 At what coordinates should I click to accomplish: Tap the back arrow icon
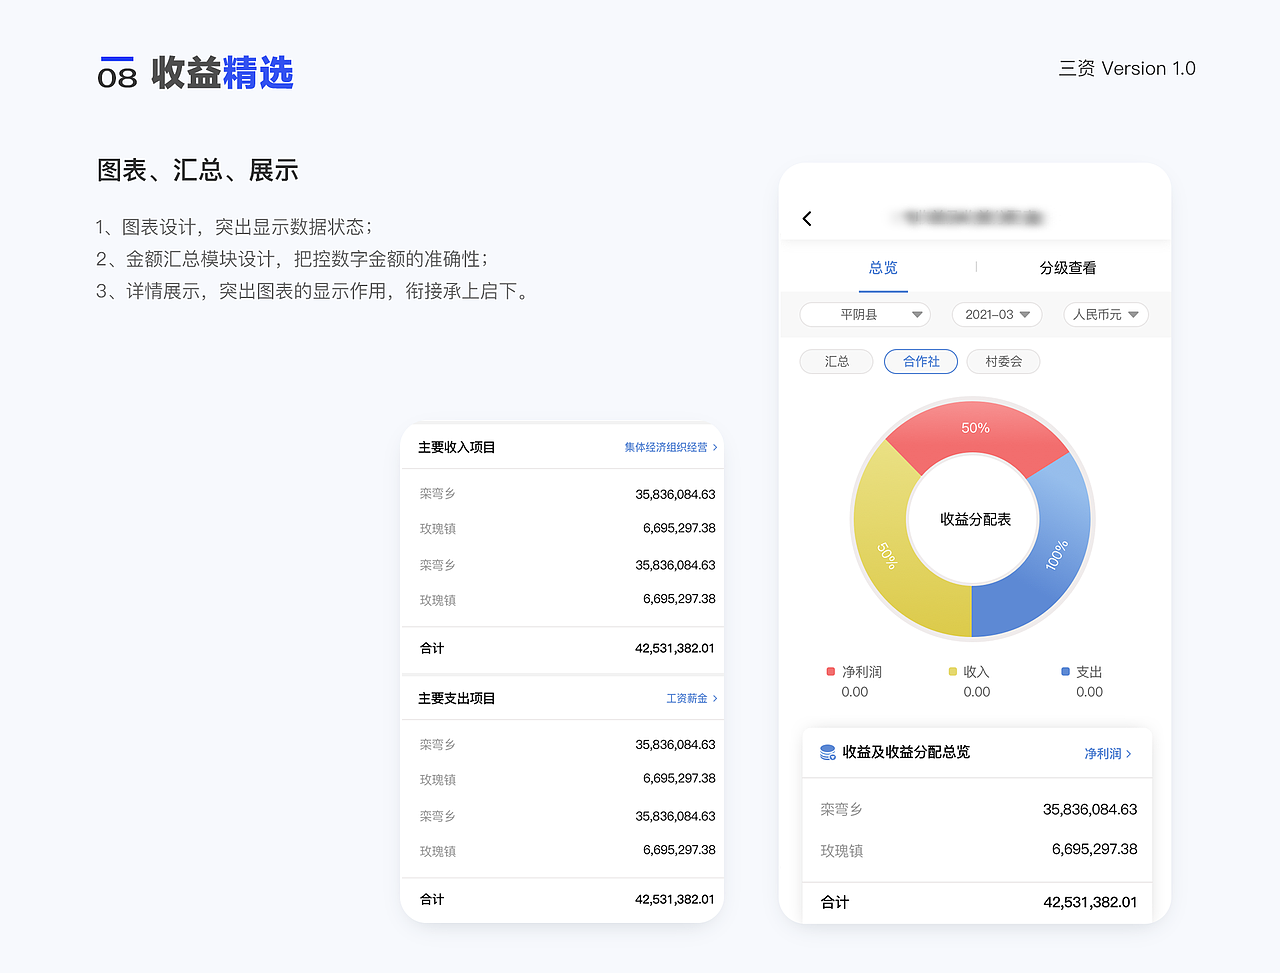pos(807,218)
